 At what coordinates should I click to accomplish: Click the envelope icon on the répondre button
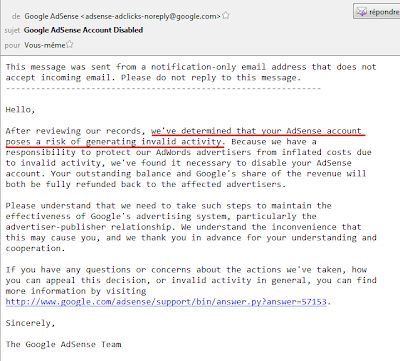tap(361, 12)
